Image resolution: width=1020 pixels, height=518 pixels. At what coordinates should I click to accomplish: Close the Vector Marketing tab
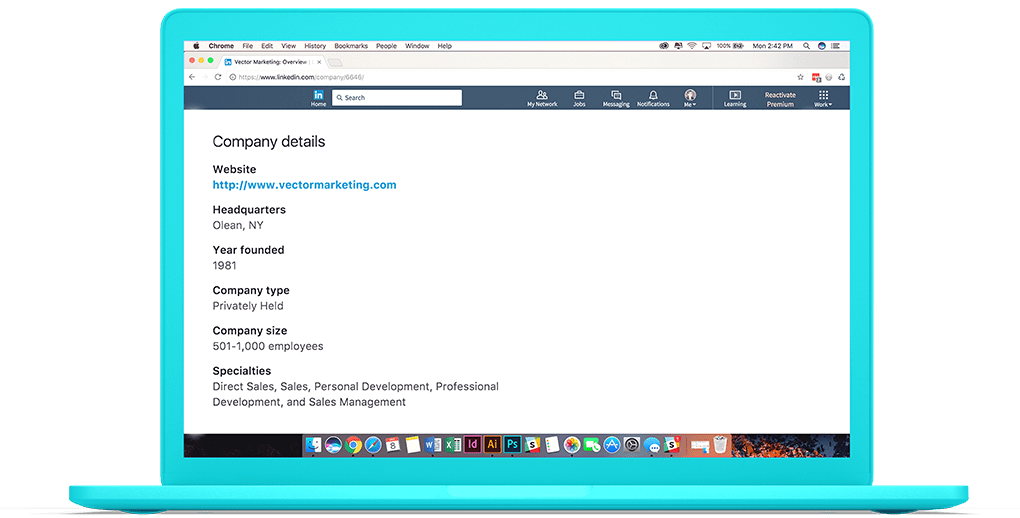click(319, 62)
